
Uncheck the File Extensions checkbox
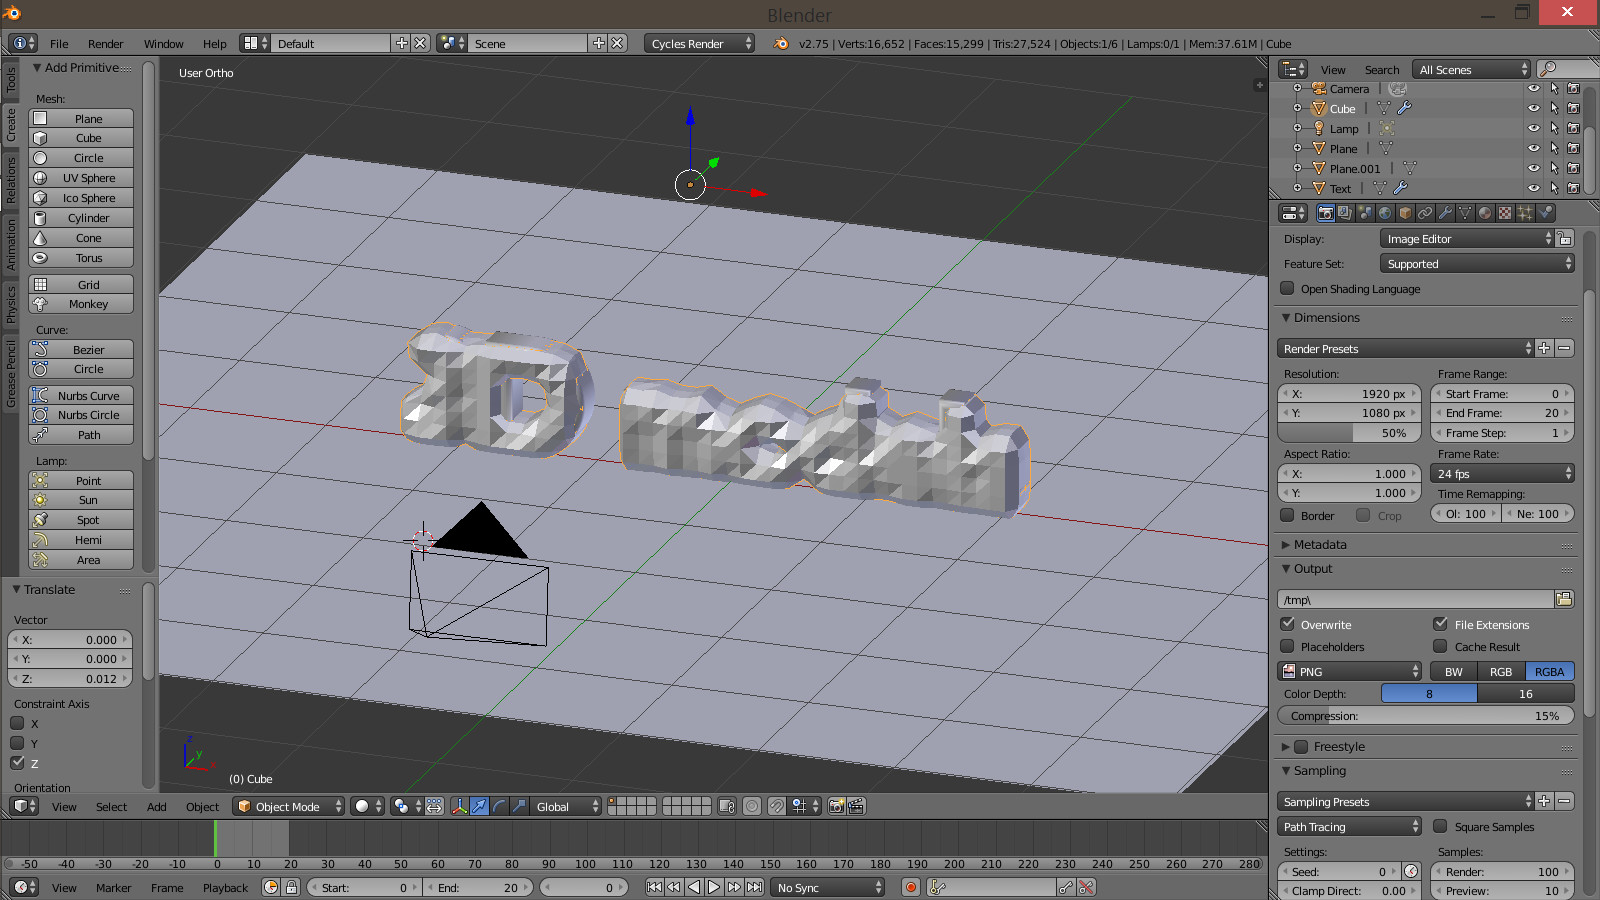point(1440,624)
